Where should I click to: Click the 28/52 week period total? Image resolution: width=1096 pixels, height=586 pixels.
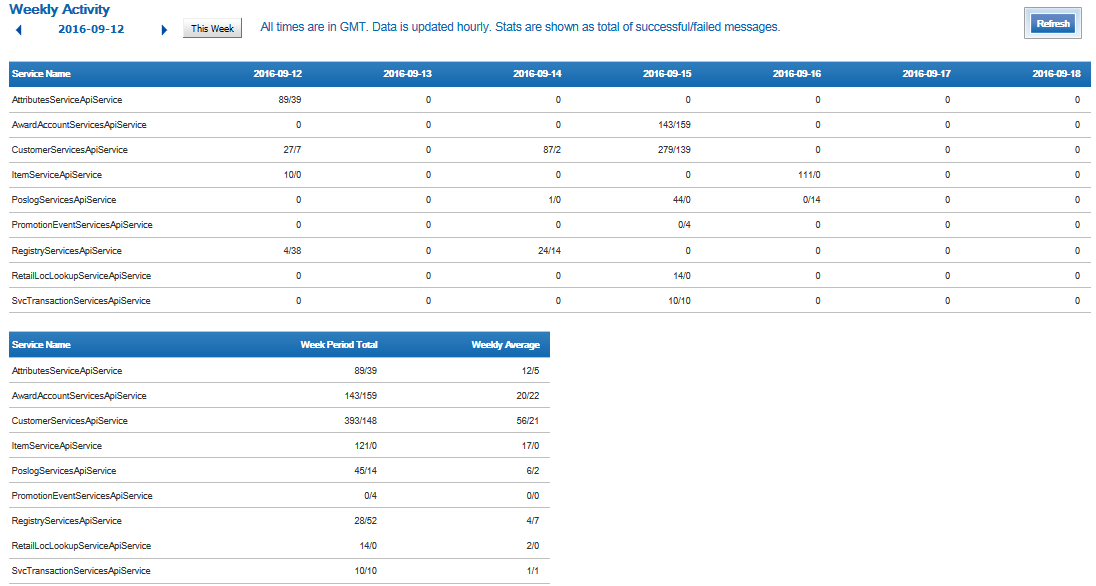pos(365,521)
